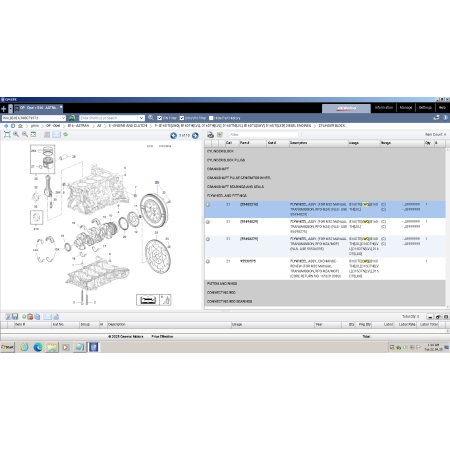Click into the parts Filter field
Screen dimensions: 450x450
click(x=263, y=135)
